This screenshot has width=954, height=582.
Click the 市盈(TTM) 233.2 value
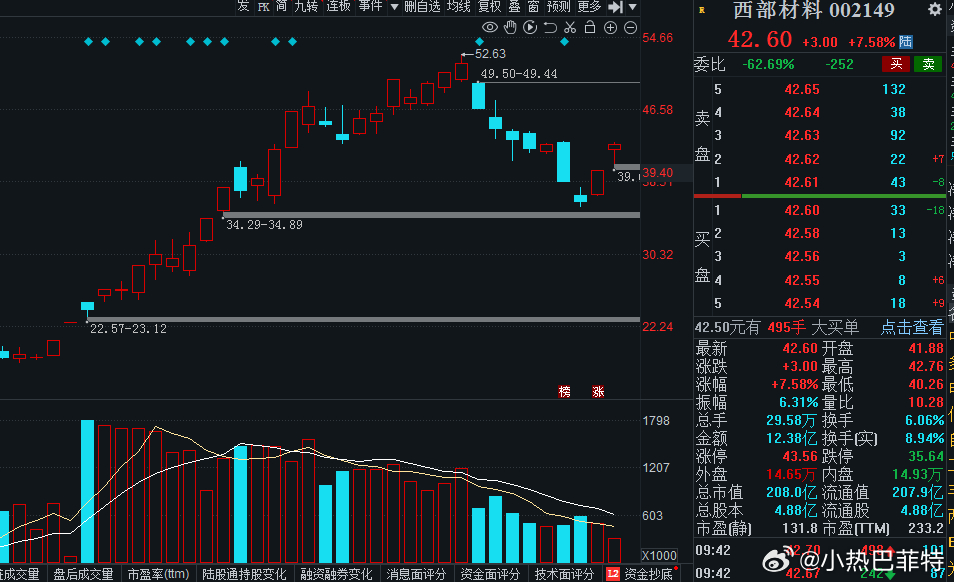[x=926, y=528]
